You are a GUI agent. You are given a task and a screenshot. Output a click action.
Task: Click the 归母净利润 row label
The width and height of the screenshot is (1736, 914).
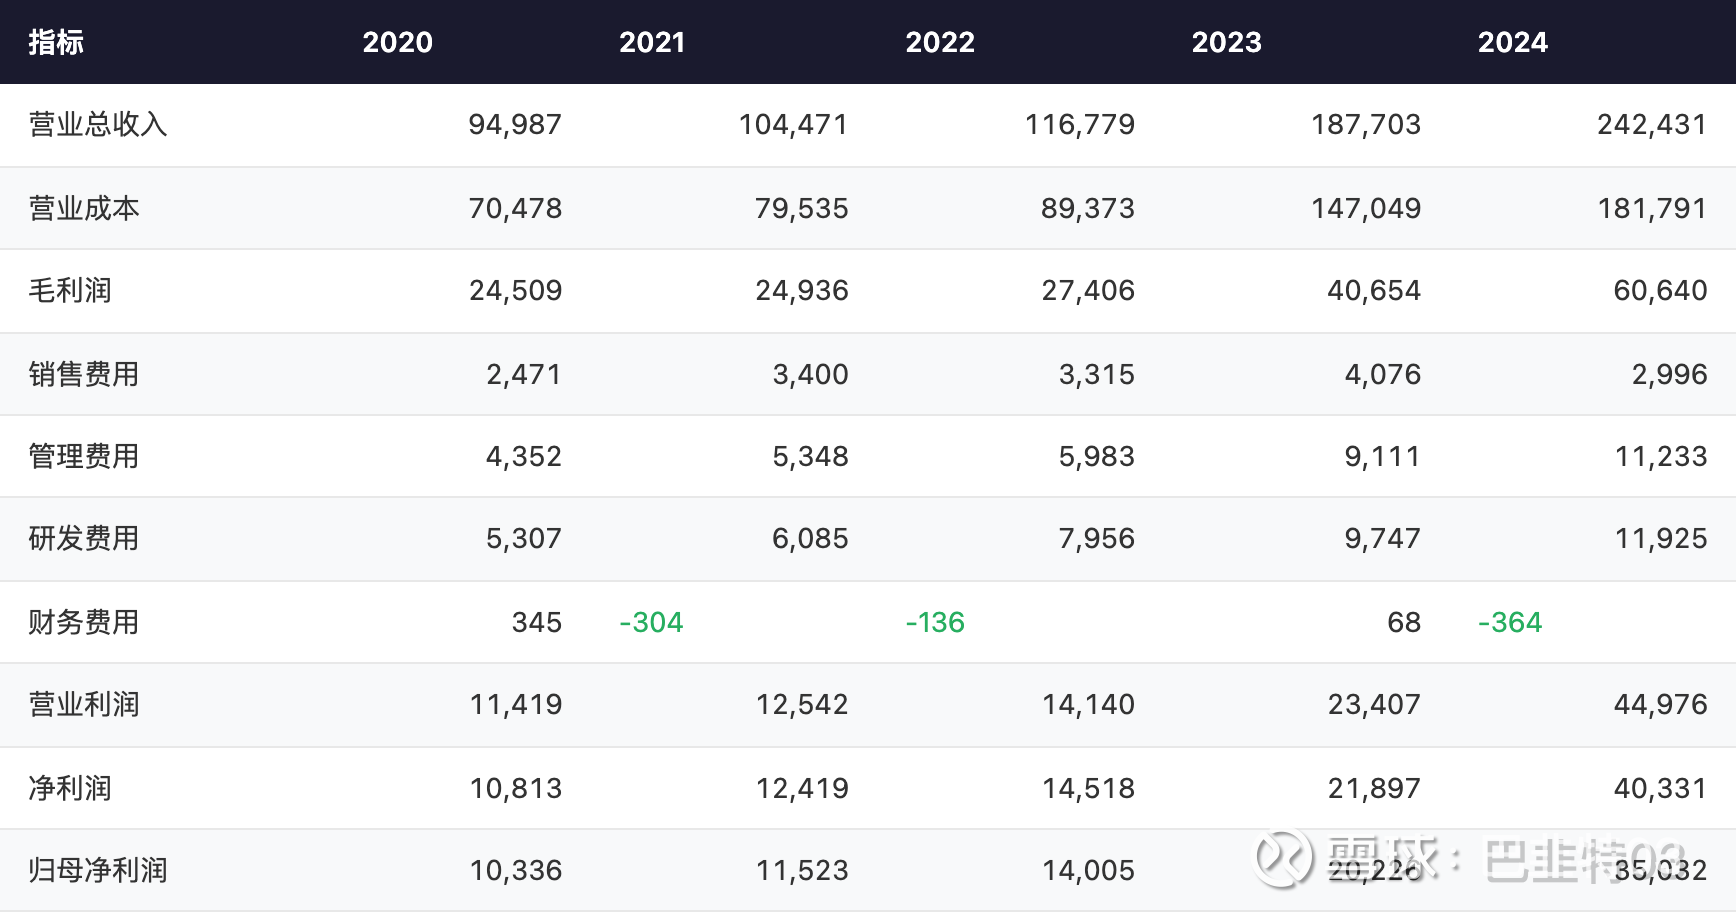click(98, 870)
